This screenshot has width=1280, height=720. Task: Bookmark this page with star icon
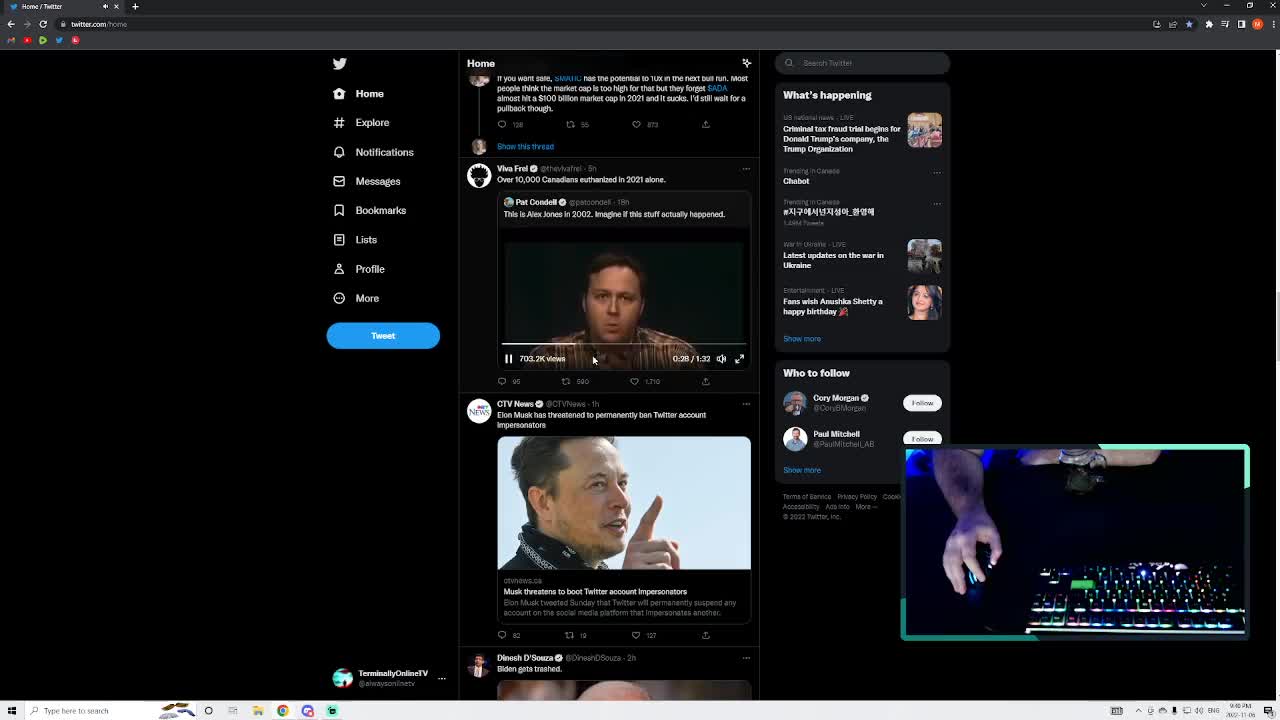(1189, 24)
